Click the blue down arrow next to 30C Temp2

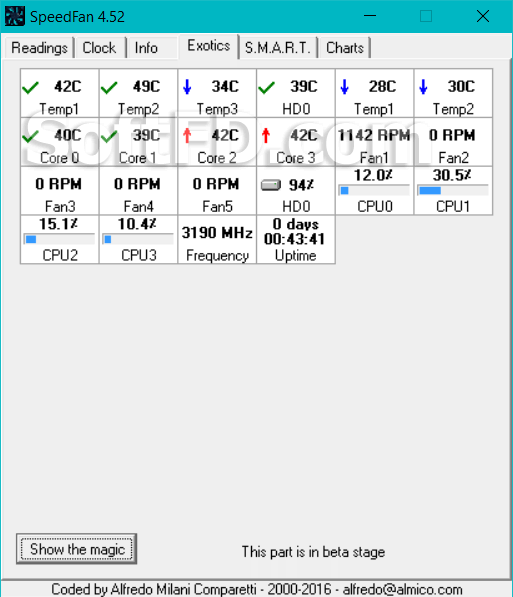tap(423, 86)
